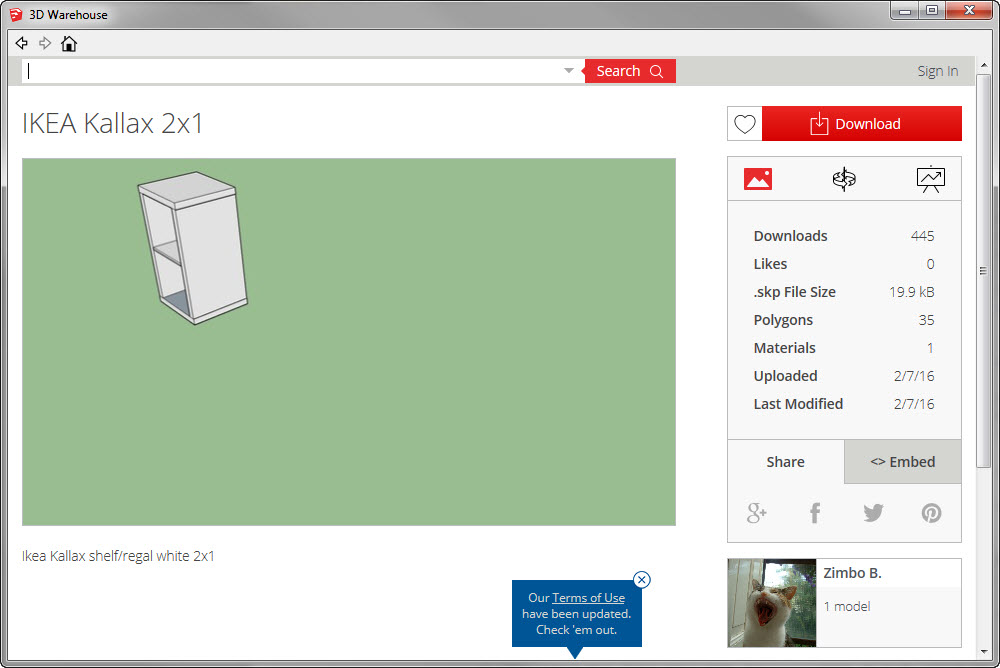Share model on Facebook

pos(814,512)
